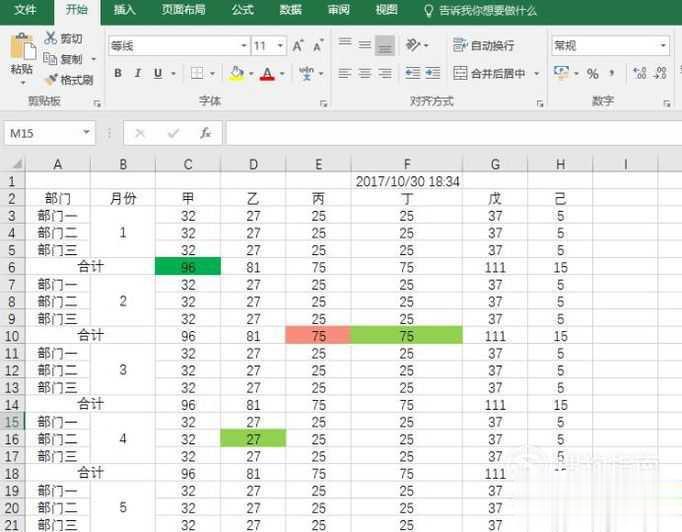Align text right
Viewport: 682px width, 532px height.
(385, 73)
